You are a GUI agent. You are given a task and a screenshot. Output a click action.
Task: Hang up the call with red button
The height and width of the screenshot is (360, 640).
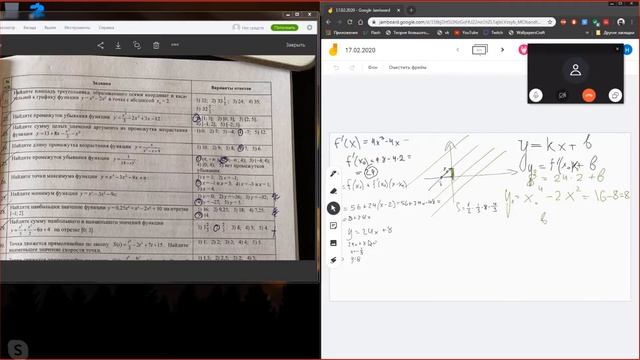click(589, 95)
